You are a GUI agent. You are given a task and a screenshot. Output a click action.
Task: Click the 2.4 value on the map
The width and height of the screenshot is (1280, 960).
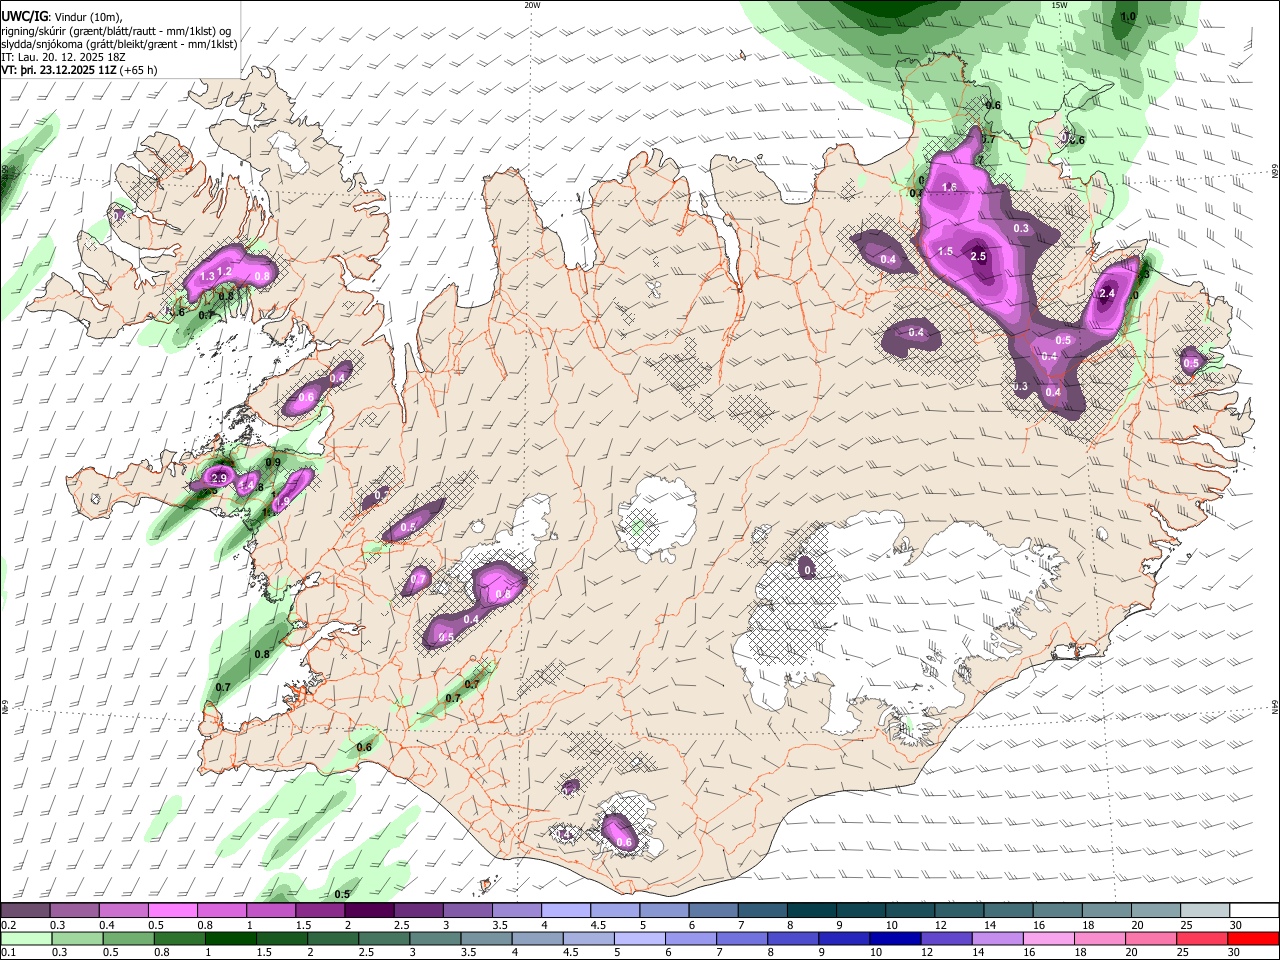1106,294
